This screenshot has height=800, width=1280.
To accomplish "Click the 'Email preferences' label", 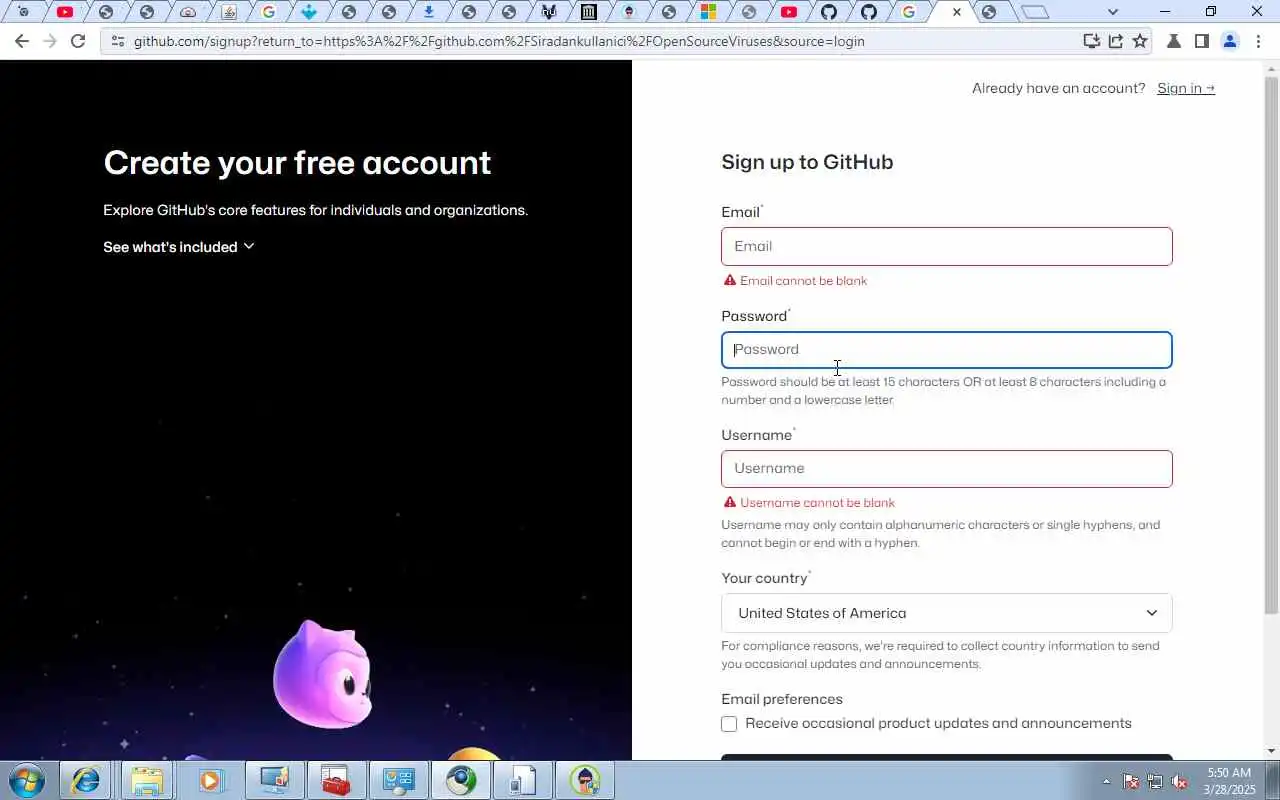I will click(x=782, y=699).
